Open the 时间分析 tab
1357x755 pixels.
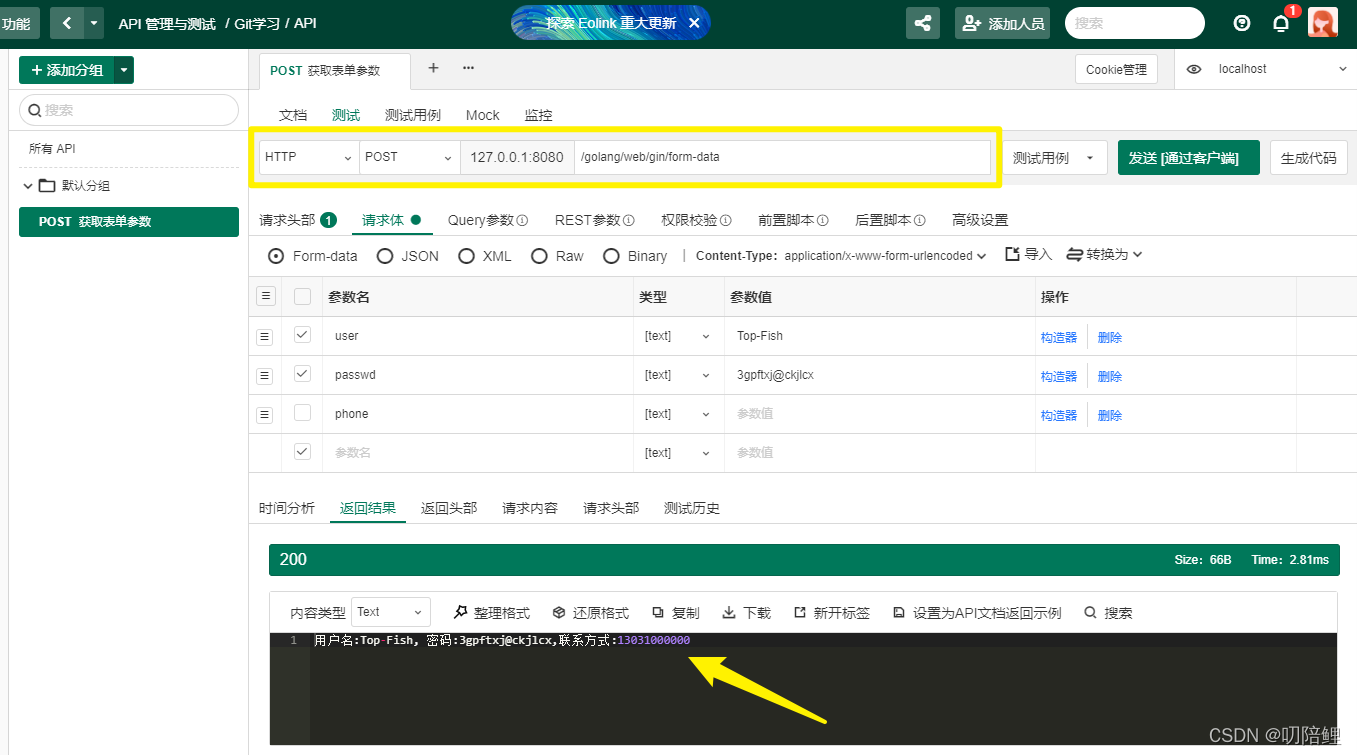click(x=287, y=508)
